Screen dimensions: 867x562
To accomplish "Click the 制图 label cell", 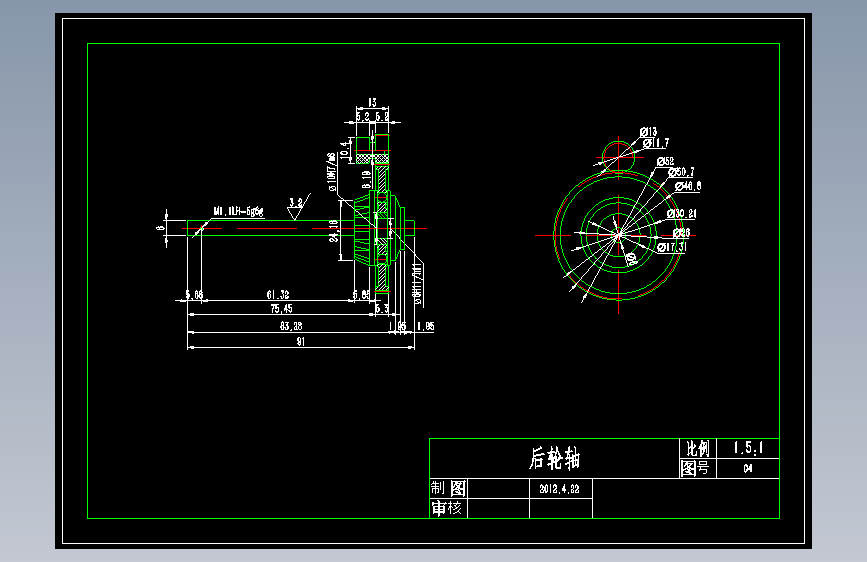I will click(448, 488).
